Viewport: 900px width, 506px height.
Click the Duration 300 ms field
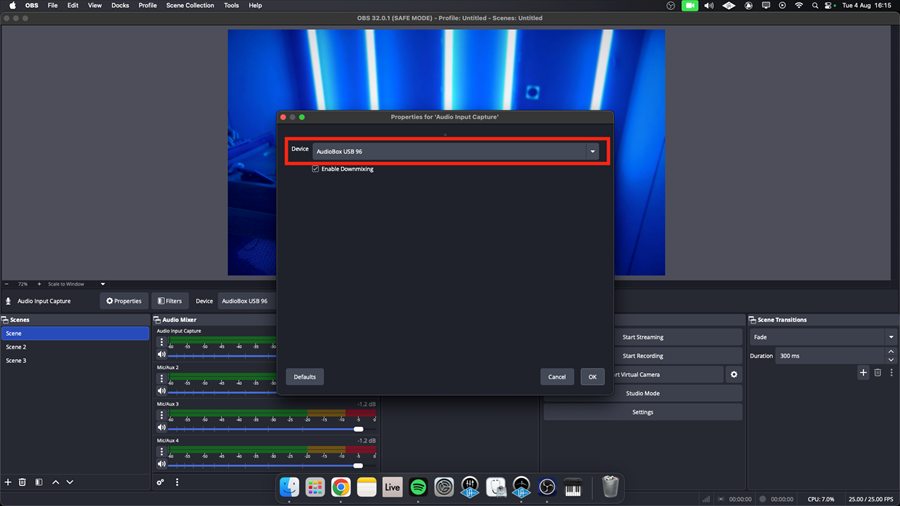click(829, 356)
